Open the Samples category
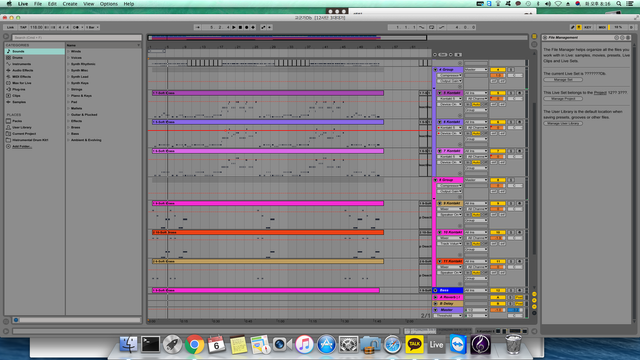The height and width of the screenshot is (360, 640). pyautogui.click(x=19, y=102)
